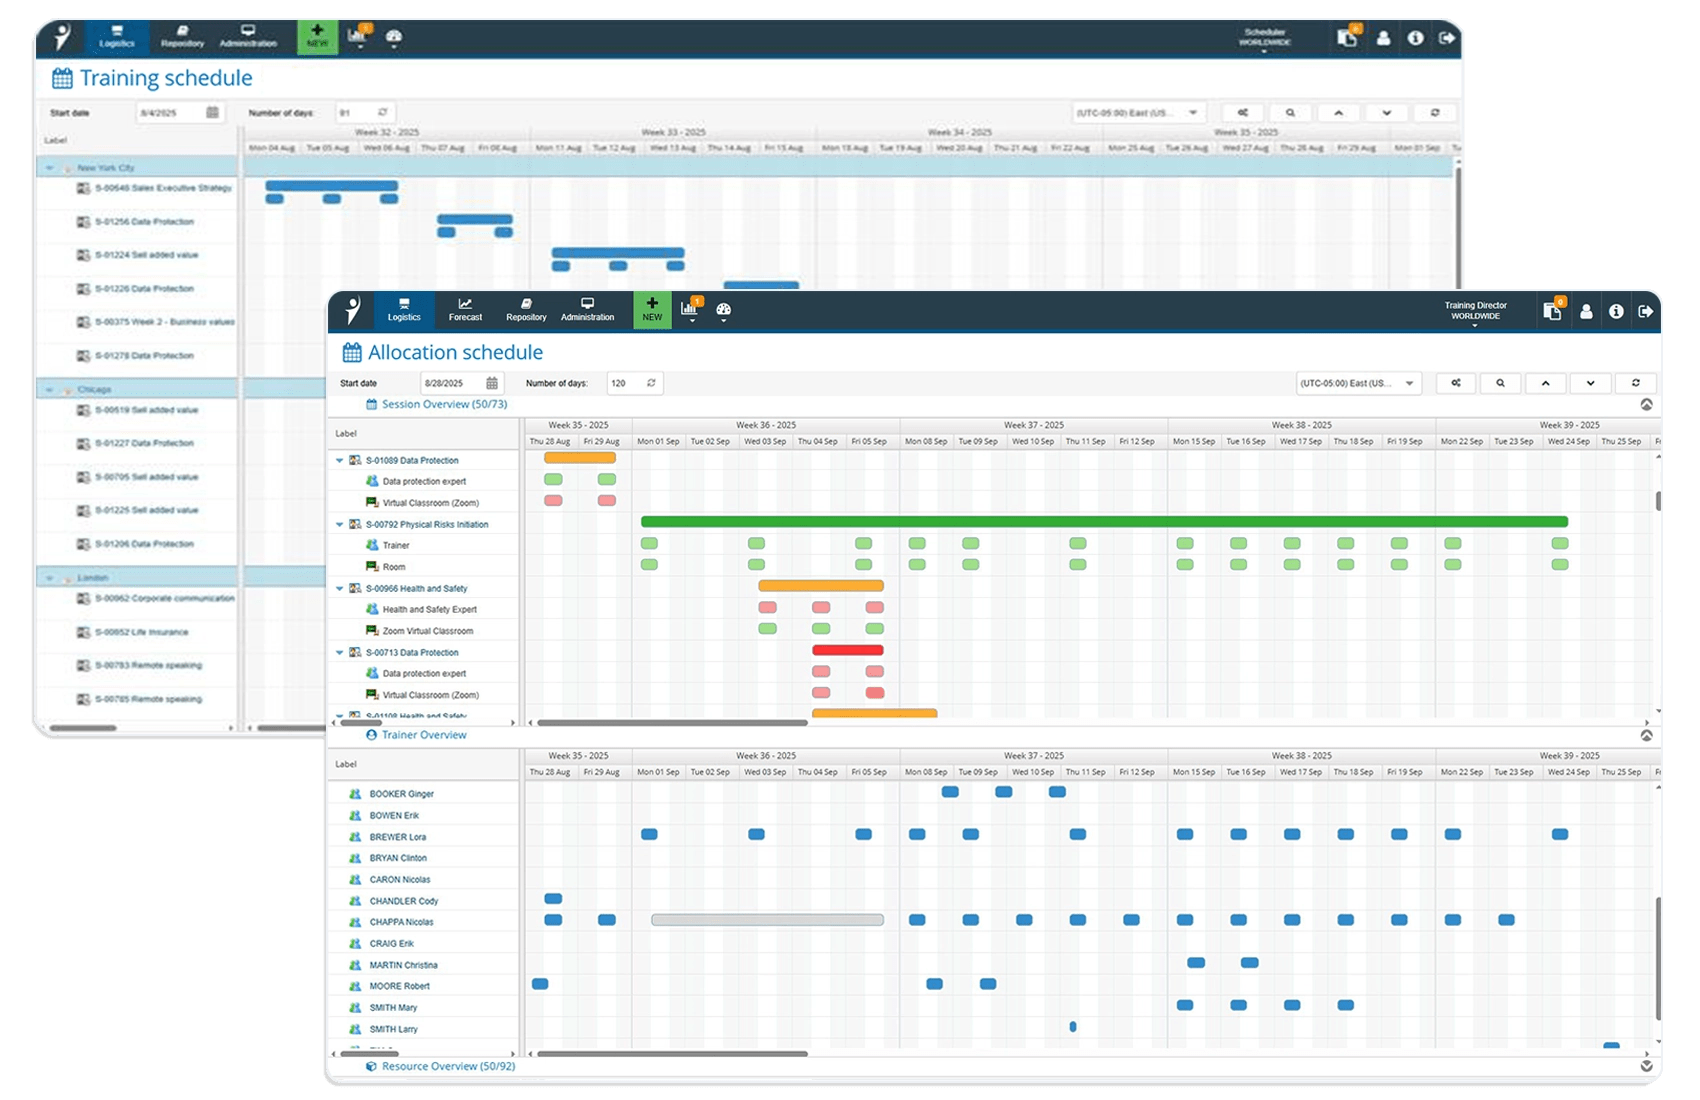This screenshot has width=1700, height=1100.
Task: Click search magnifier button in Allocation toolbar
Action: tap(1500, 383)
